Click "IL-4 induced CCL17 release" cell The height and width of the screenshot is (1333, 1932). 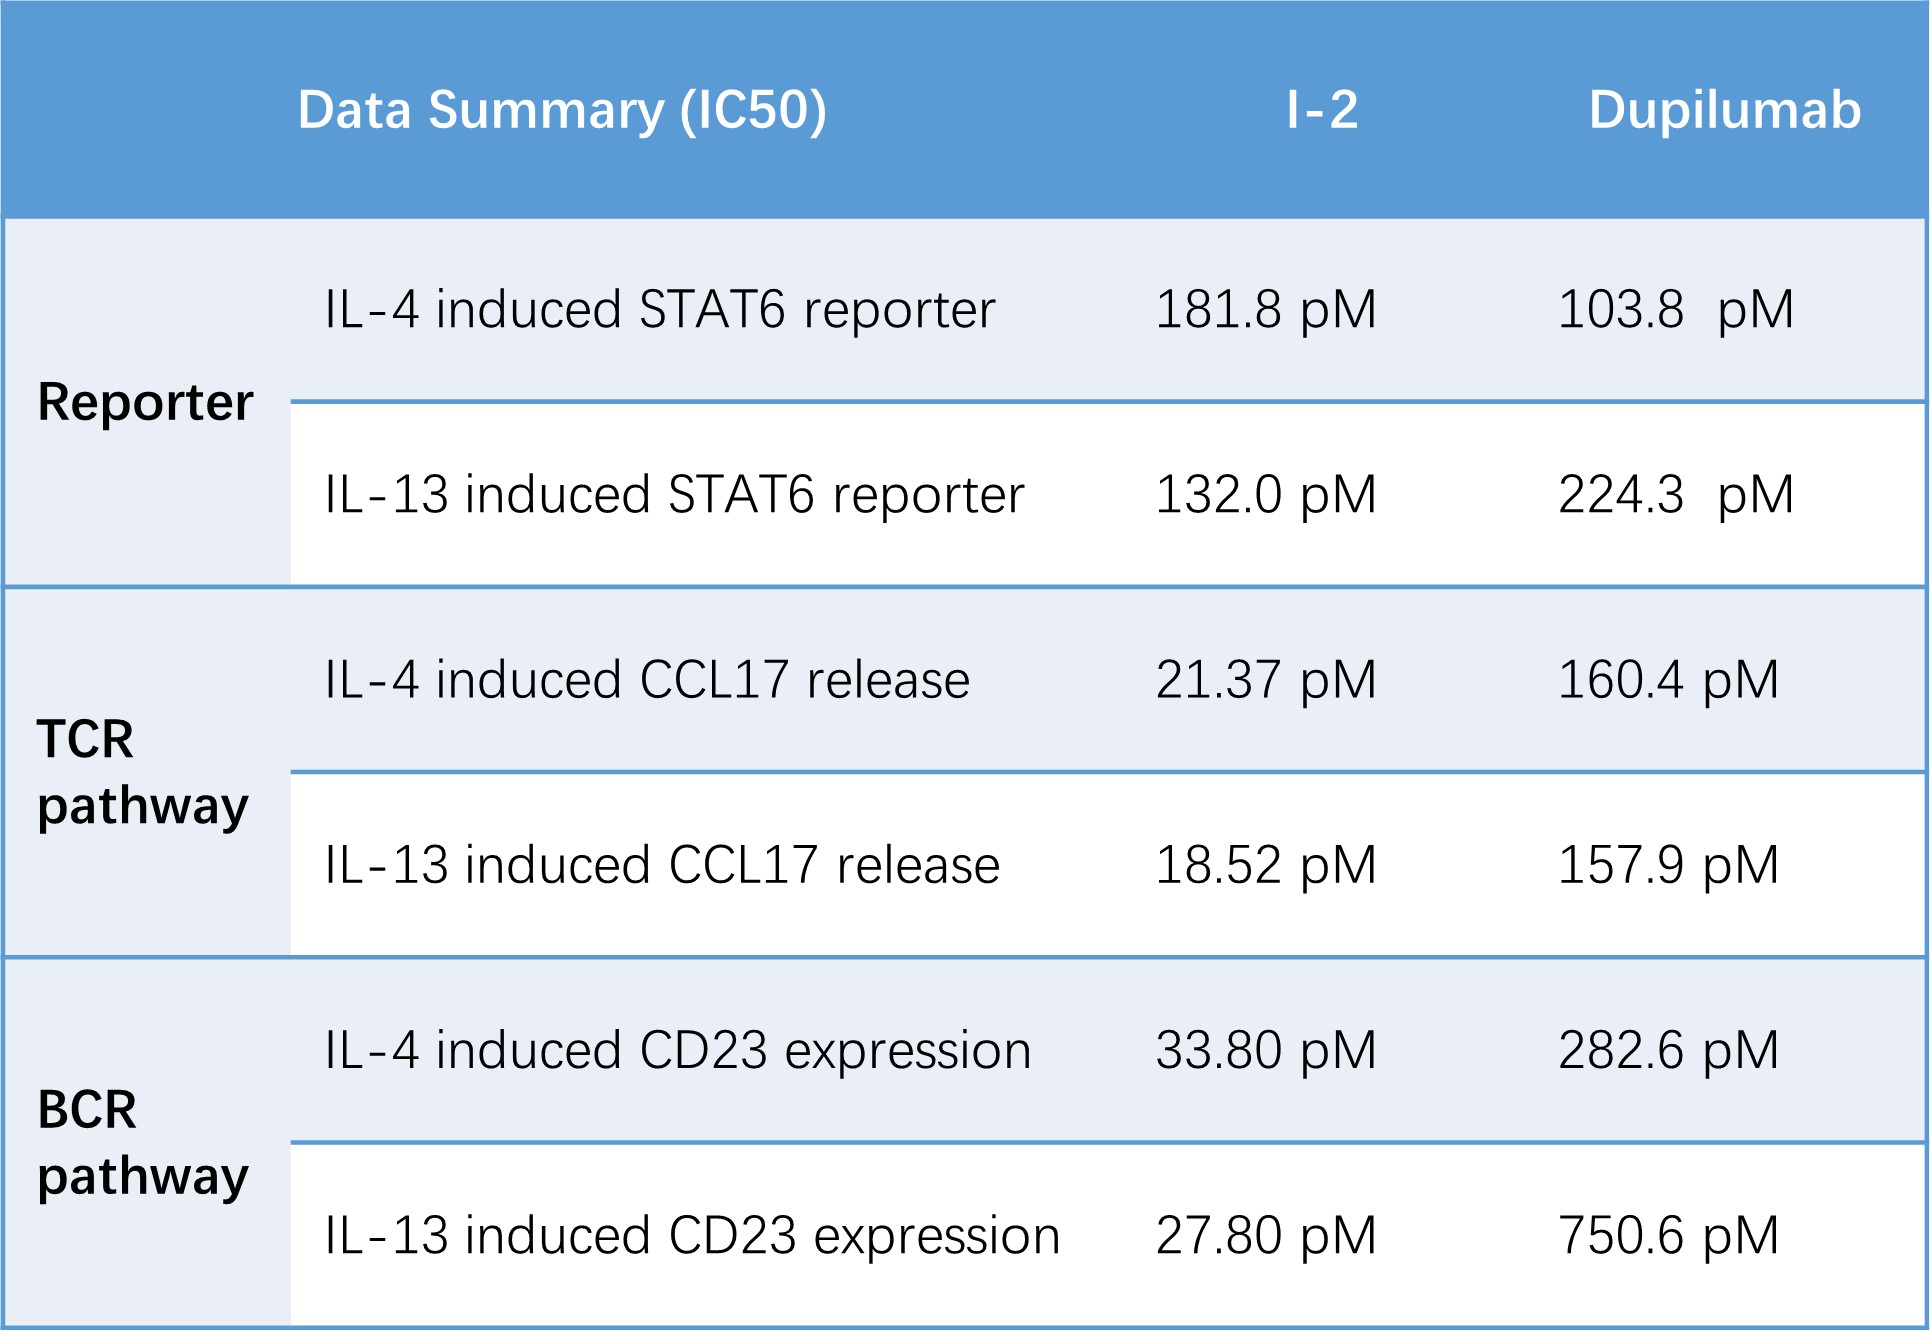coord(647,680)
